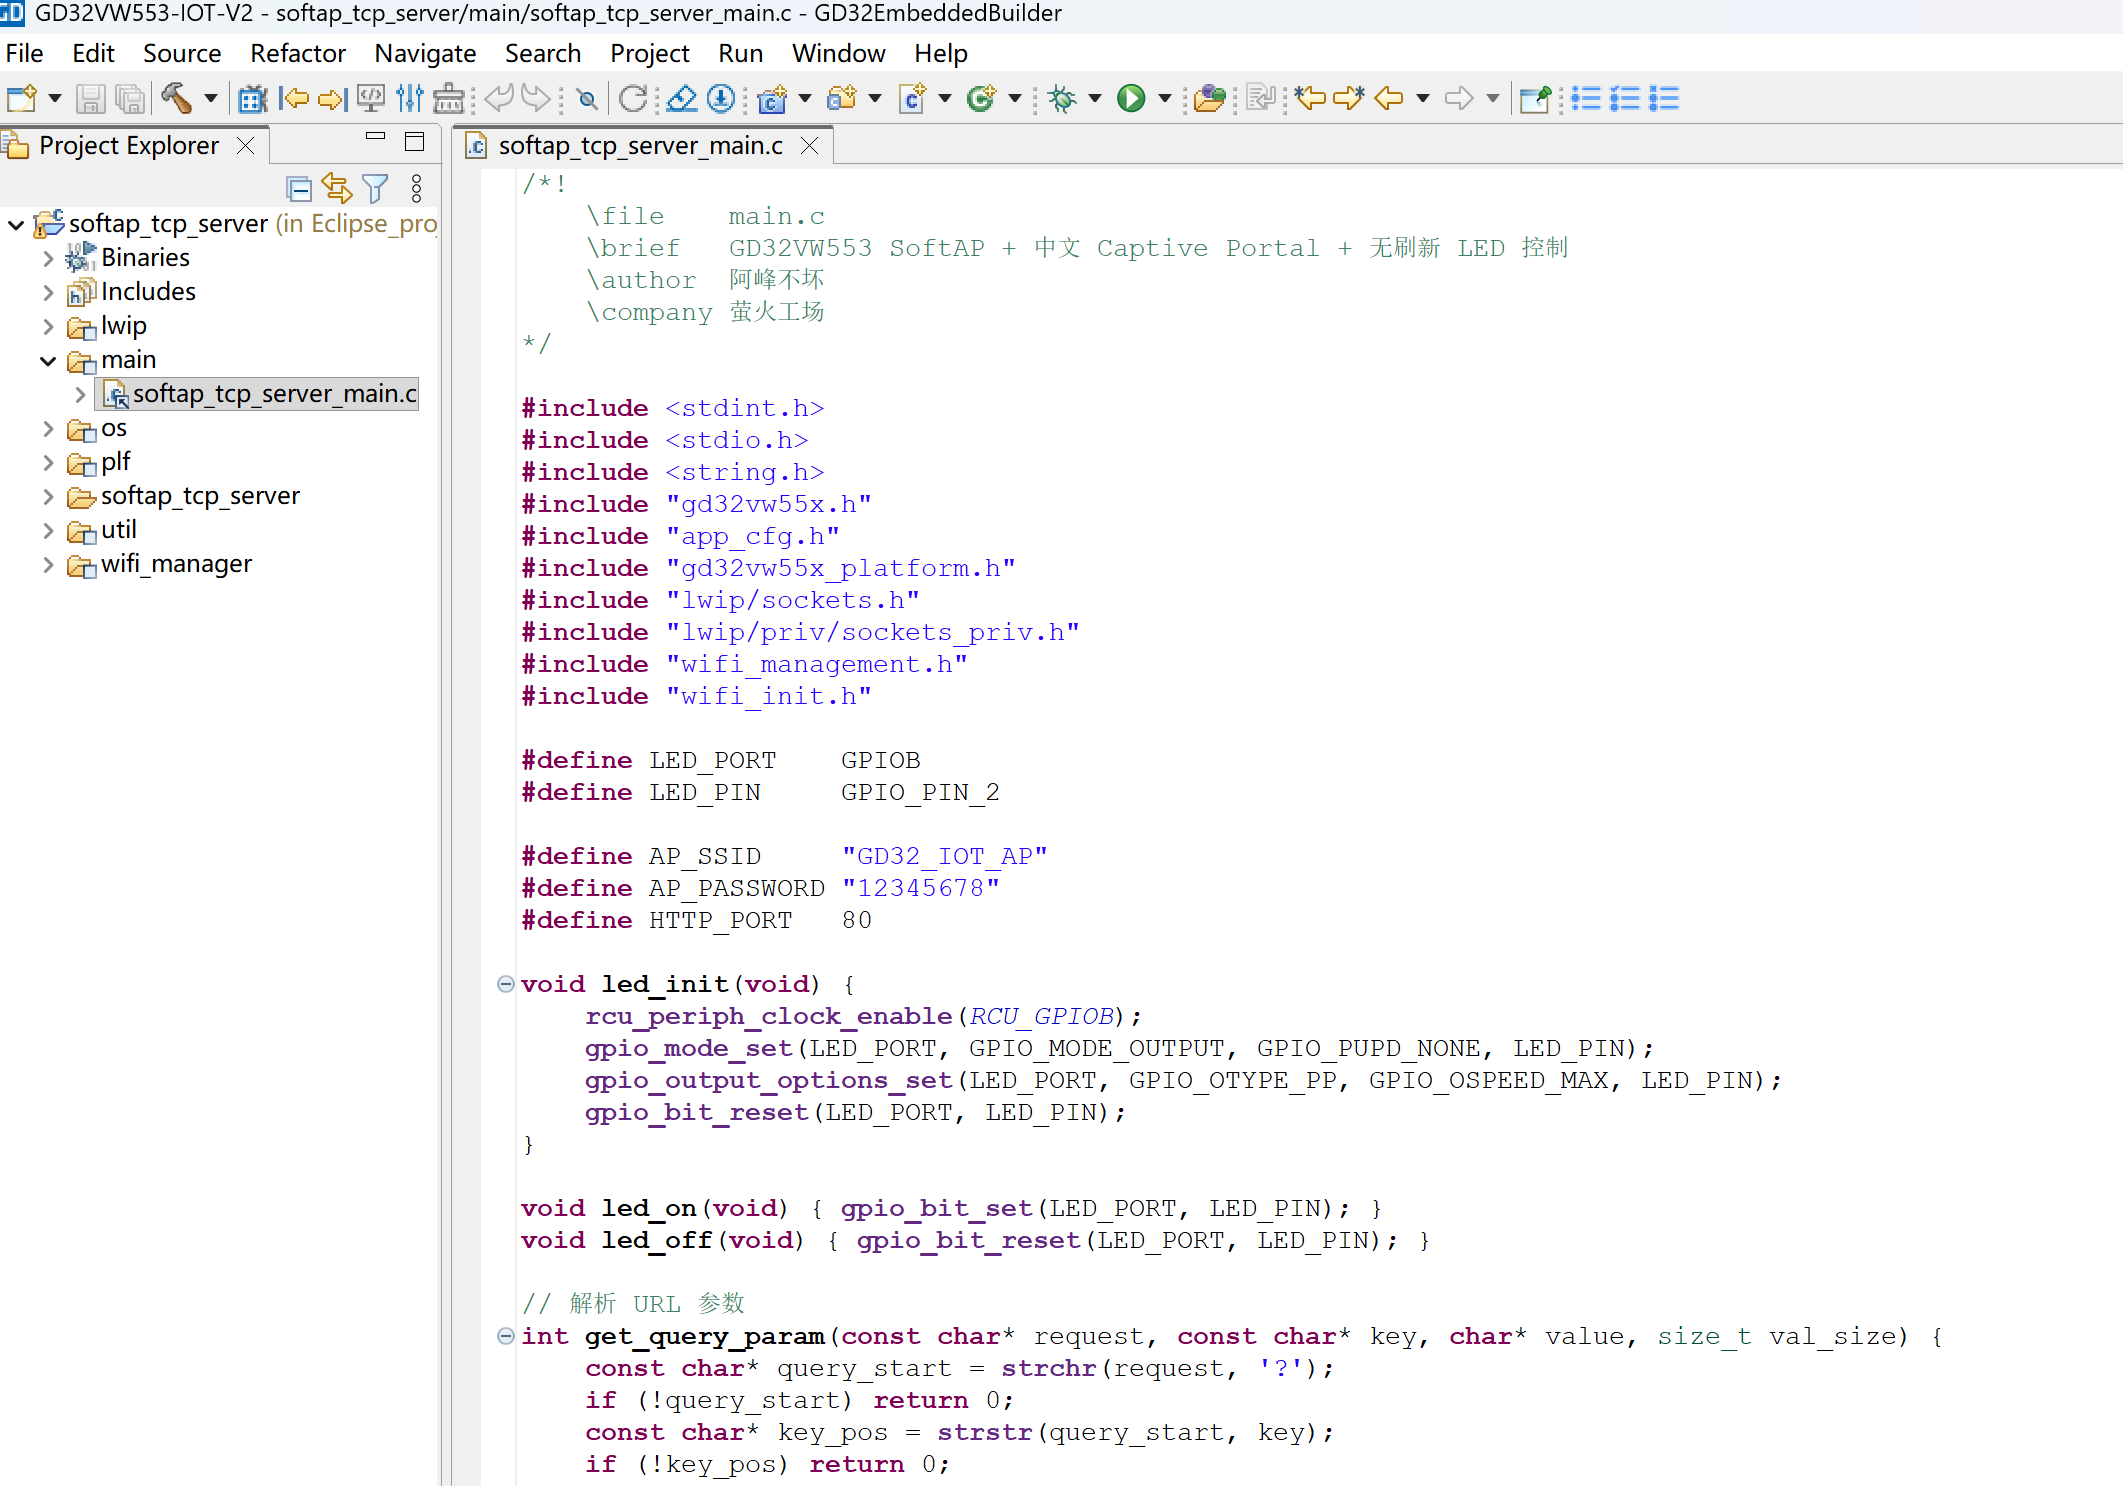Image resolution: width=2123 pixels, height=1486 pixels.
Task: Collapse the main folder node
Action: tap(48, 360)
